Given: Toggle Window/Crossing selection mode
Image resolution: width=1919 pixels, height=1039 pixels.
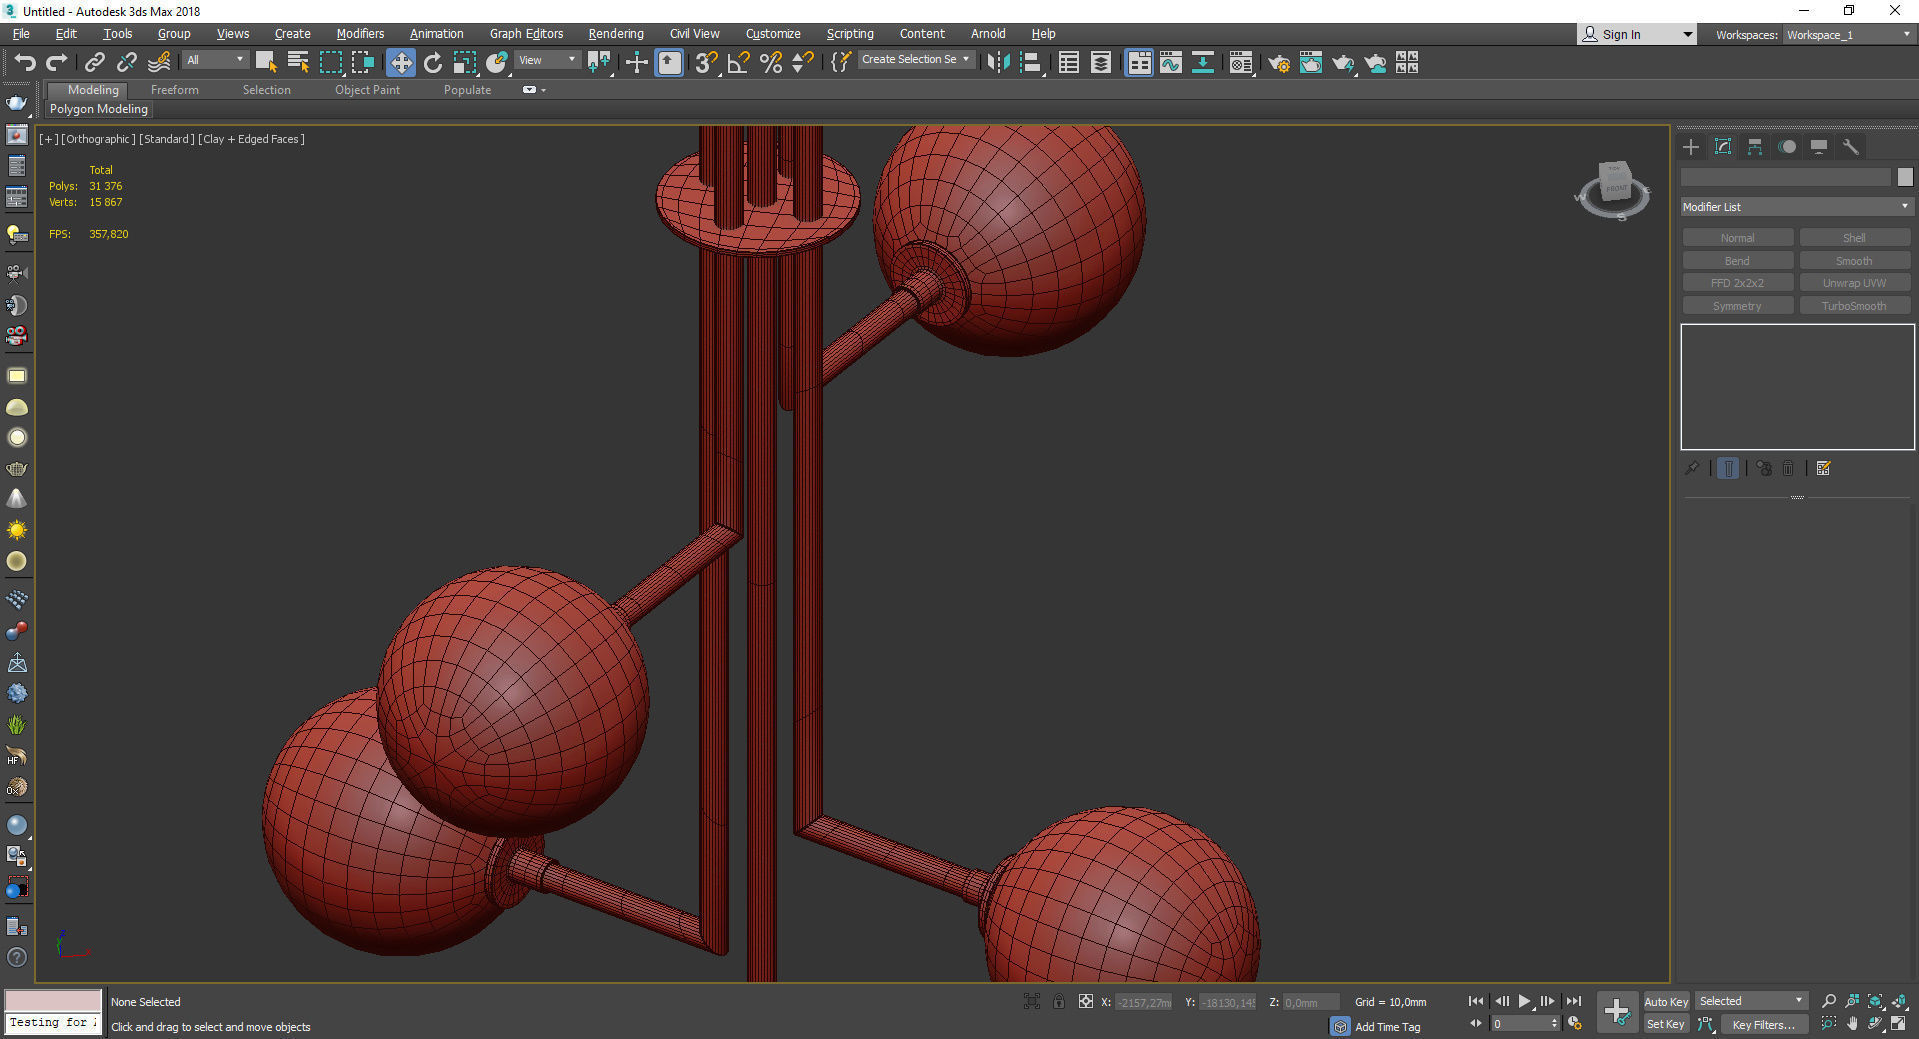Looking at the screenshot, I should [362, 63].
